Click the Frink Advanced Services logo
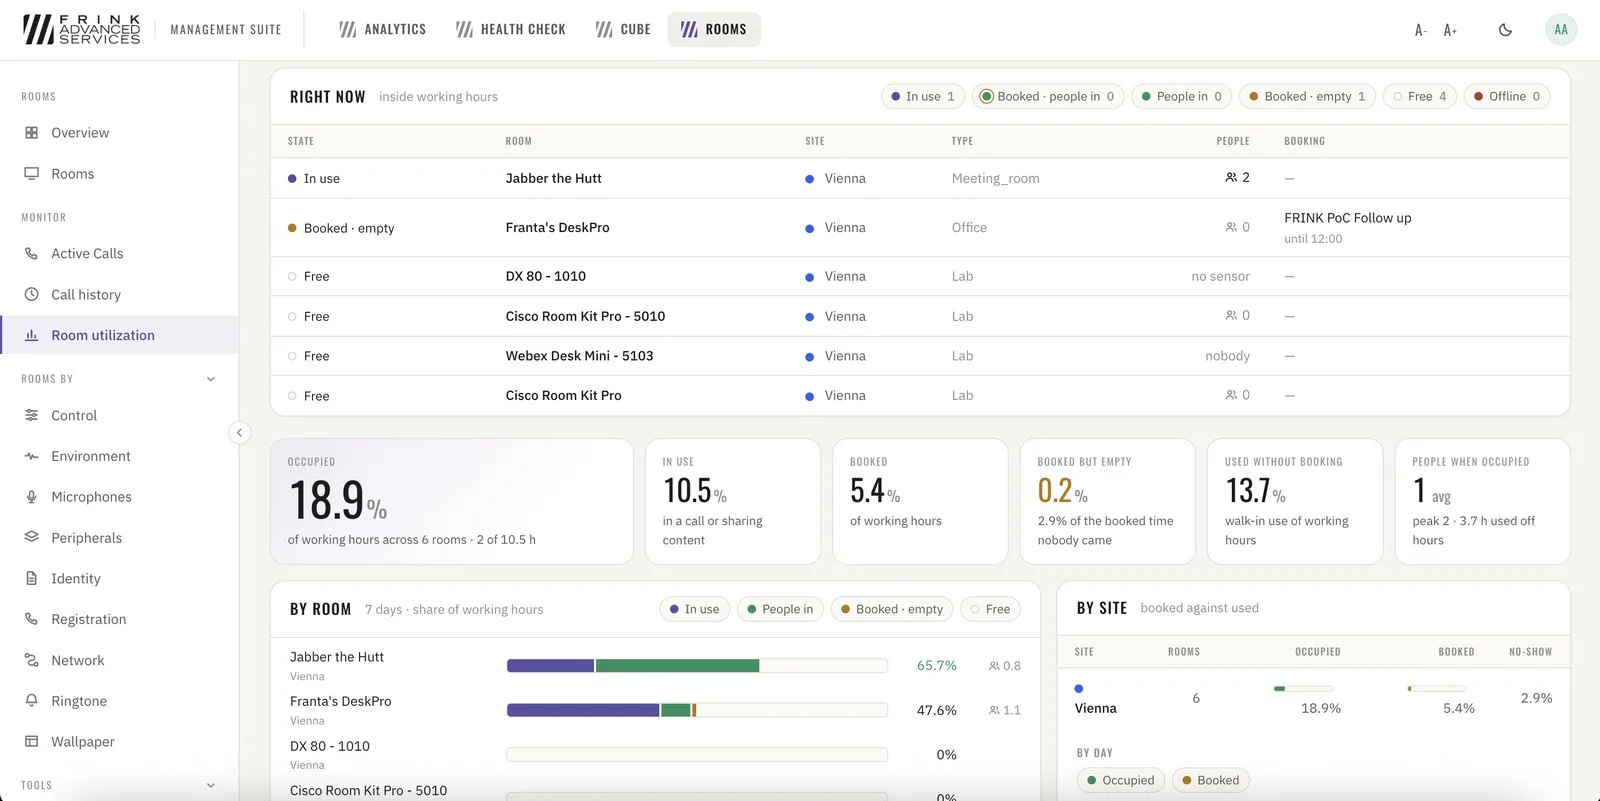1600x801 pixels. pyautogui.click(x=82, y=30)
